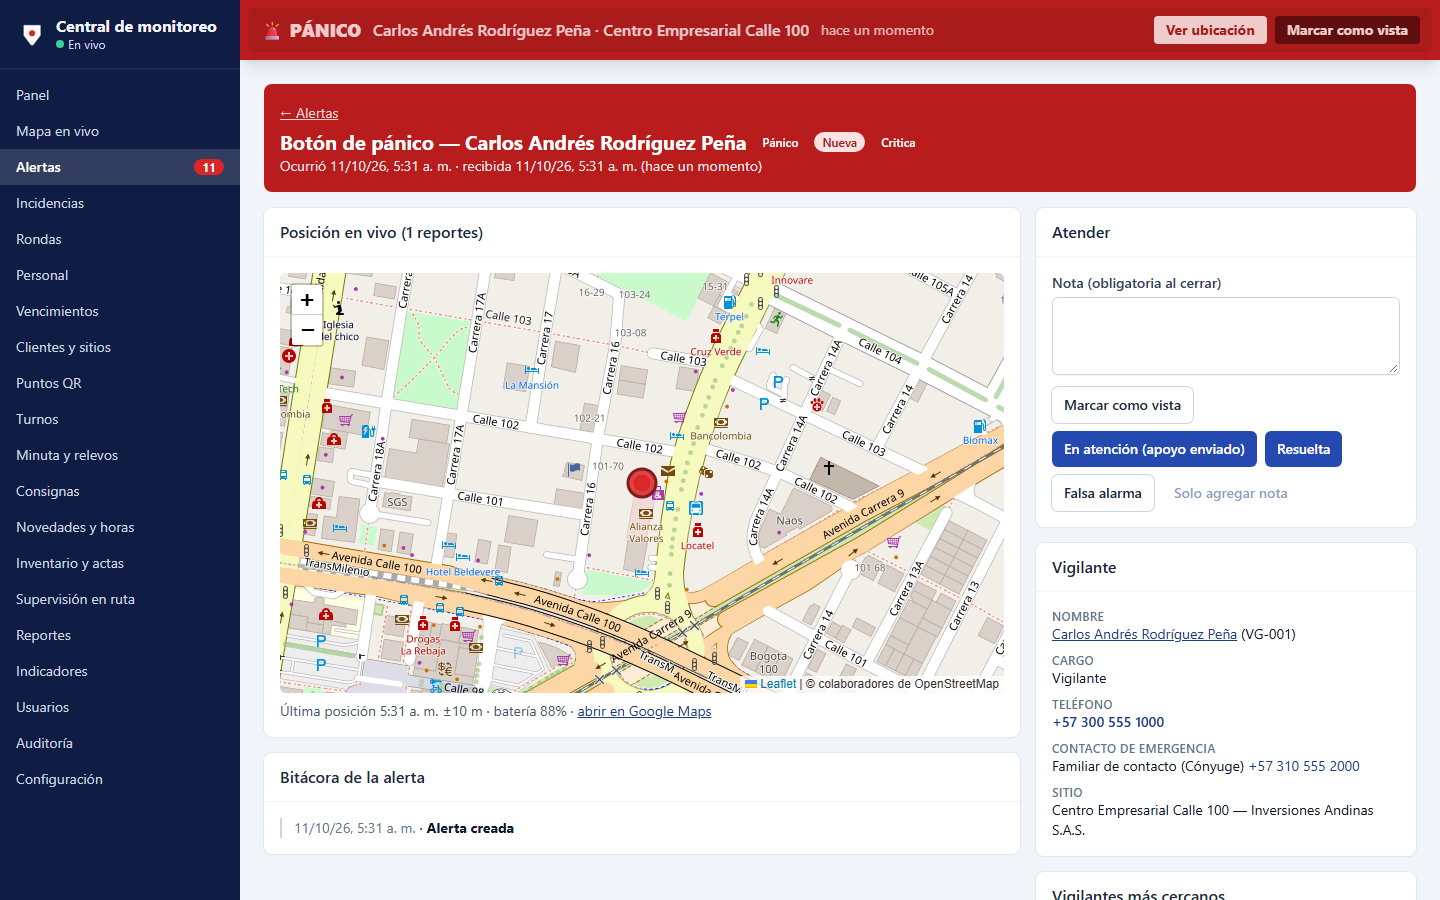Image resolution: width=1440 pixels, height=900 pixels.
Task: Click the Cruz Verde pharmacy icon
Action: (716, 337)
